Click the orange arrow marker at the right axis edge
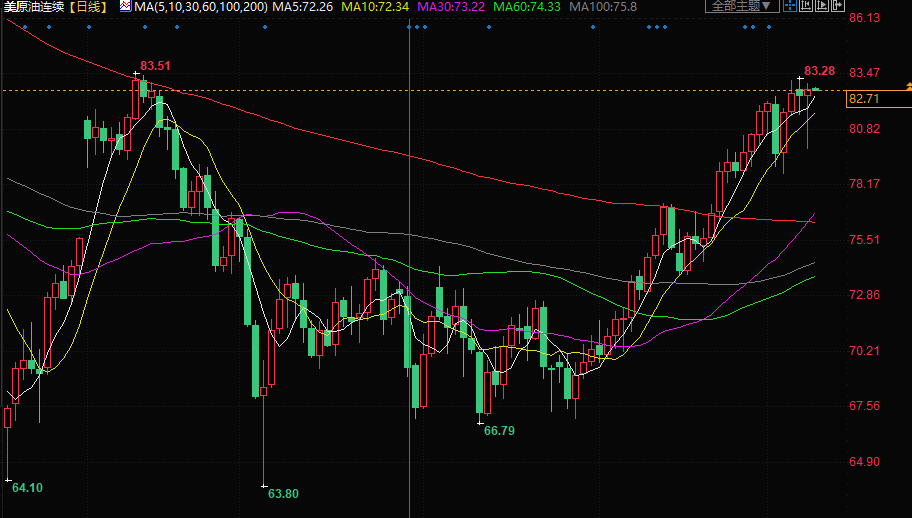 [908, 89]
